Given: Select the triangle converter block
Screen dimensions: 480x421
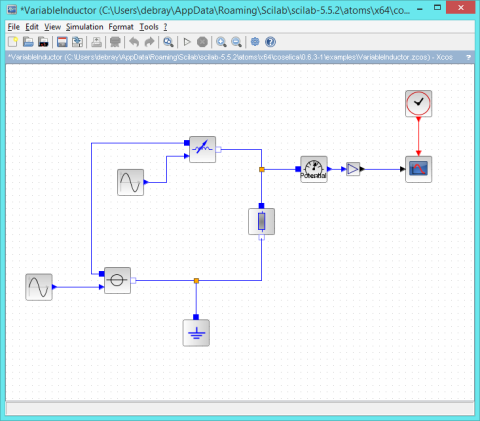Looking at the screenshot, I should 353,169.
